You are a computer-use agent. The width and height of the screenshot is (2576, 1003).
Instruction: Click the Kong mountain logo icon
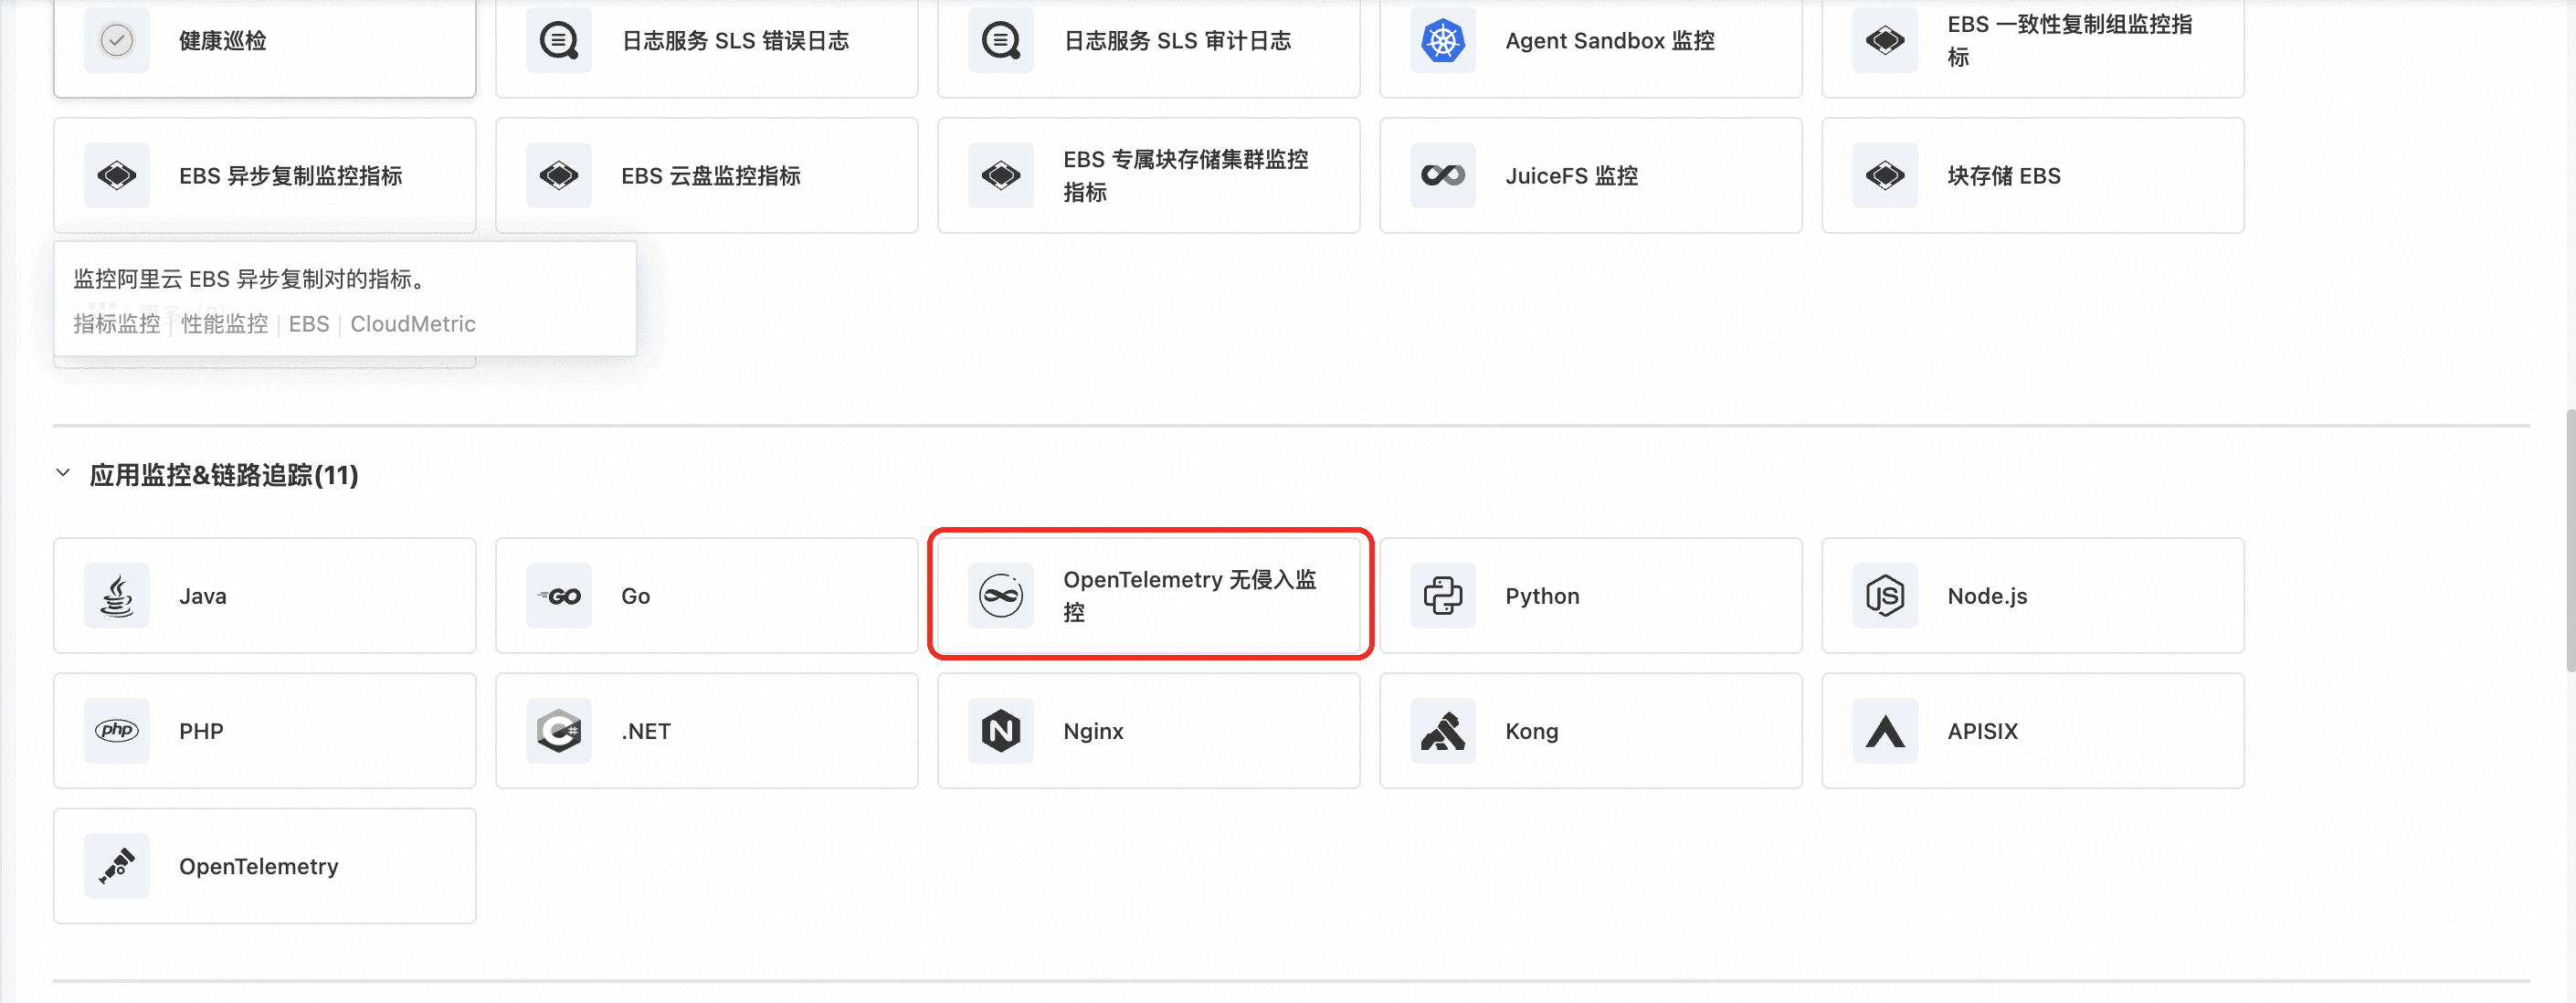(1443, 731)
